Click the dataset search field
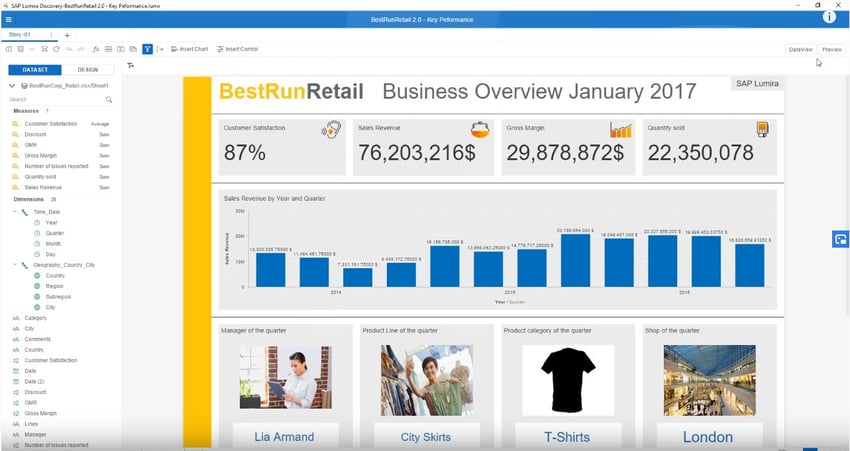Viewport: 850px width, 451px height. 56,100
